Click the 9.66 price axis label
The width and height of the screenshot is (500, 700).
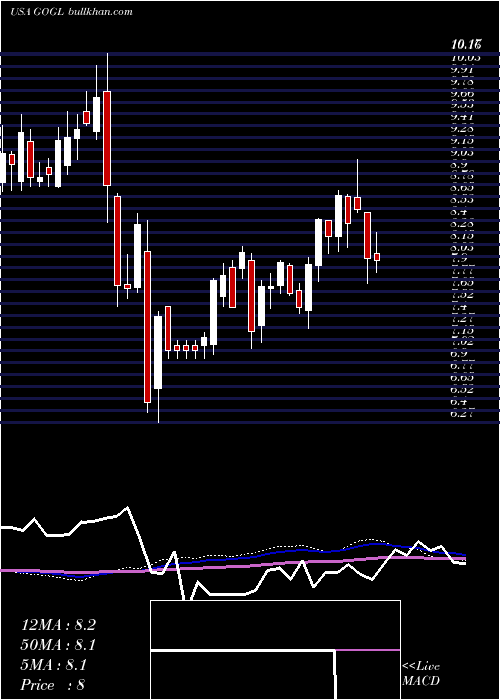click(462, 93)
